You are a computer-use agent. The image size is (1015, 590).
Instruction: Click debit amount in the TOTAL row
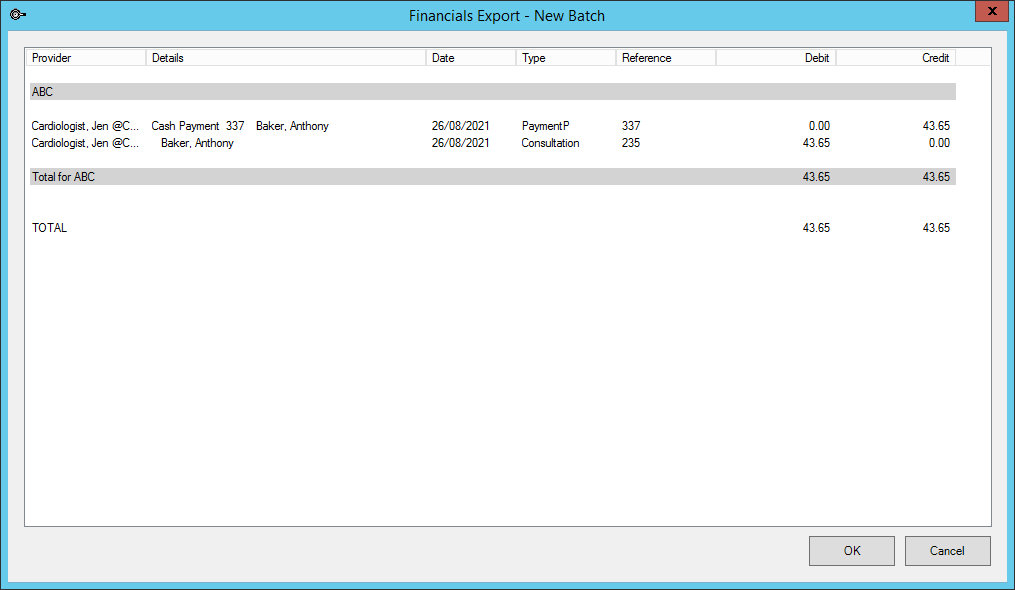click(816, 228)
